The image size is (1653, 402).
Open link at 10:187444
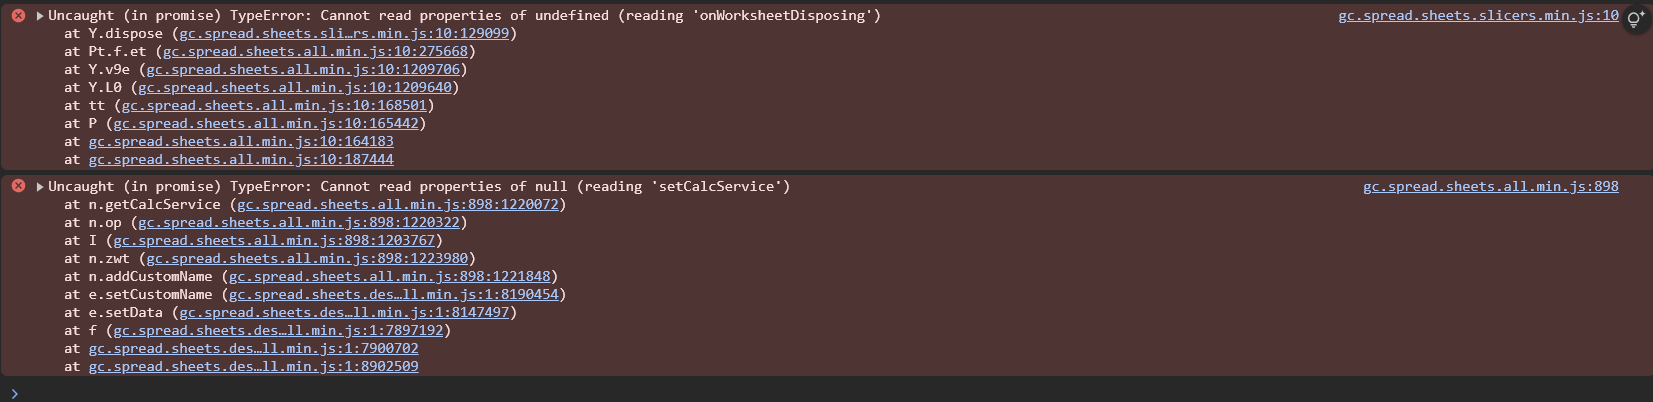pos(241,160)
